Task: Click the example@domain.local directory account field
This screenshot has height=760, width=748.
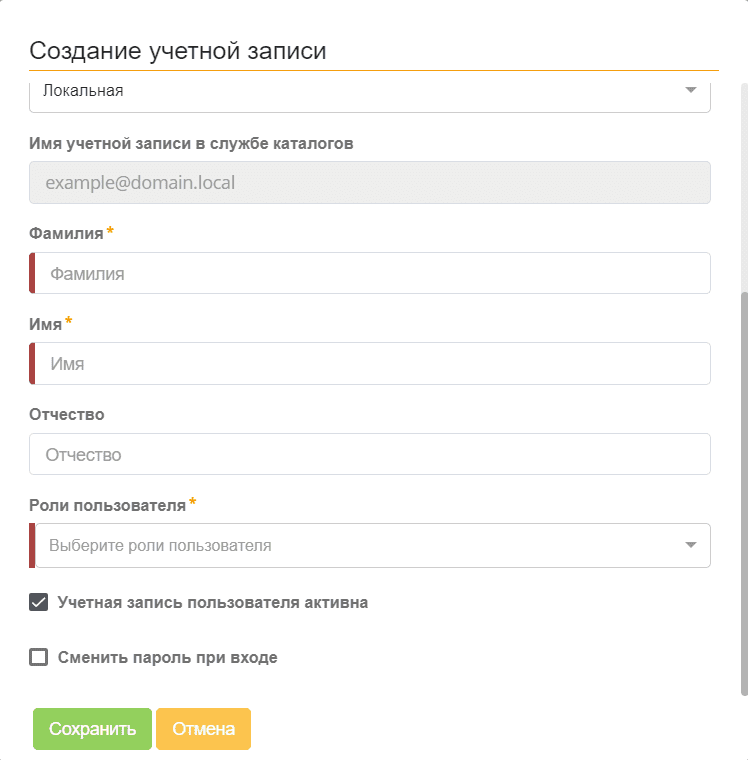Action: point(370,183)
